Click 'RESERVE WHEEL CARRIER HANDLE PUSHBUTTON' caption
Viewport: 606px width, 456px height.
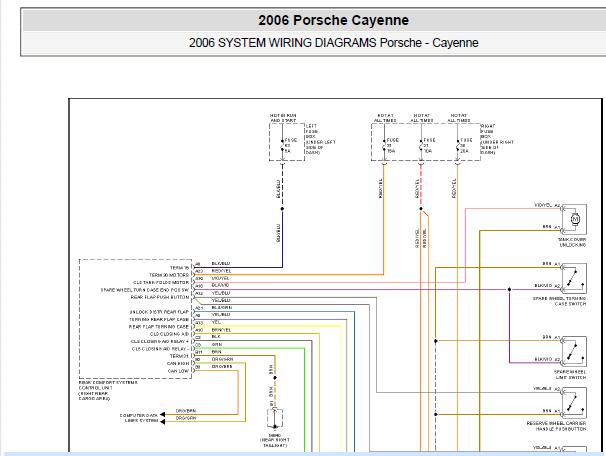556,426
